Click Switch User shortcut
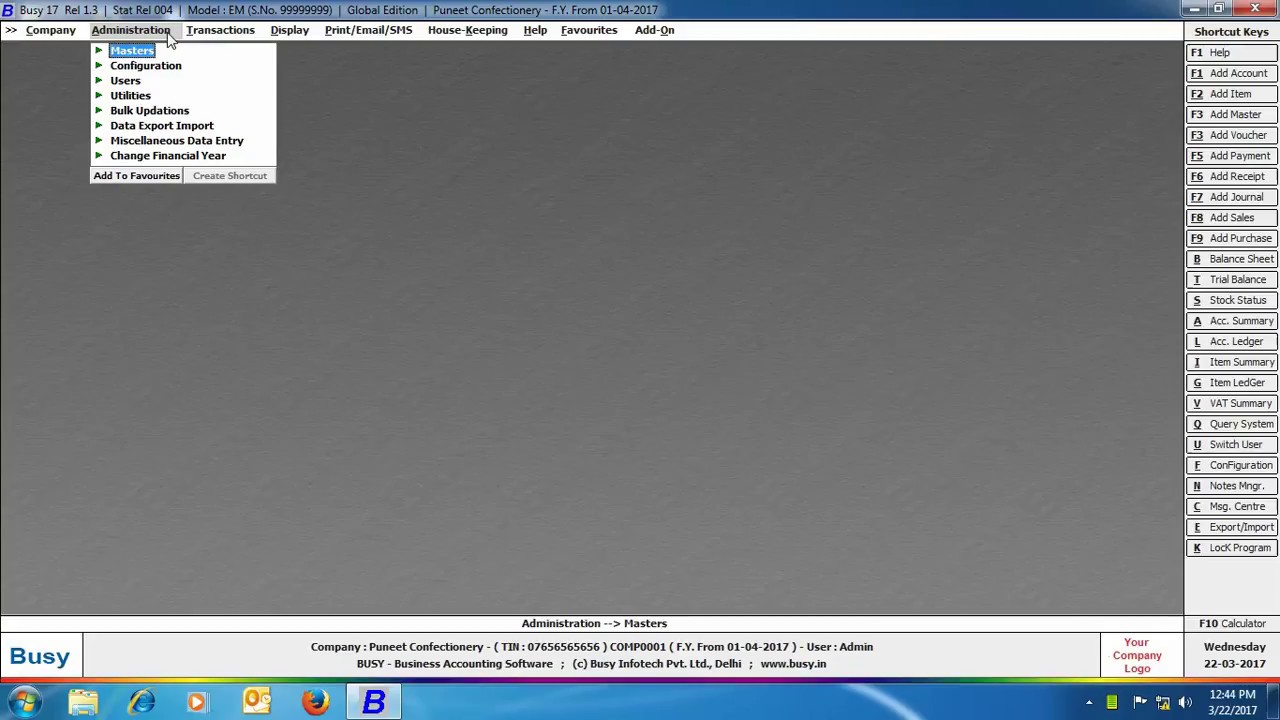Viewport: 1280px width, 720px height. tap(1232, 445)
